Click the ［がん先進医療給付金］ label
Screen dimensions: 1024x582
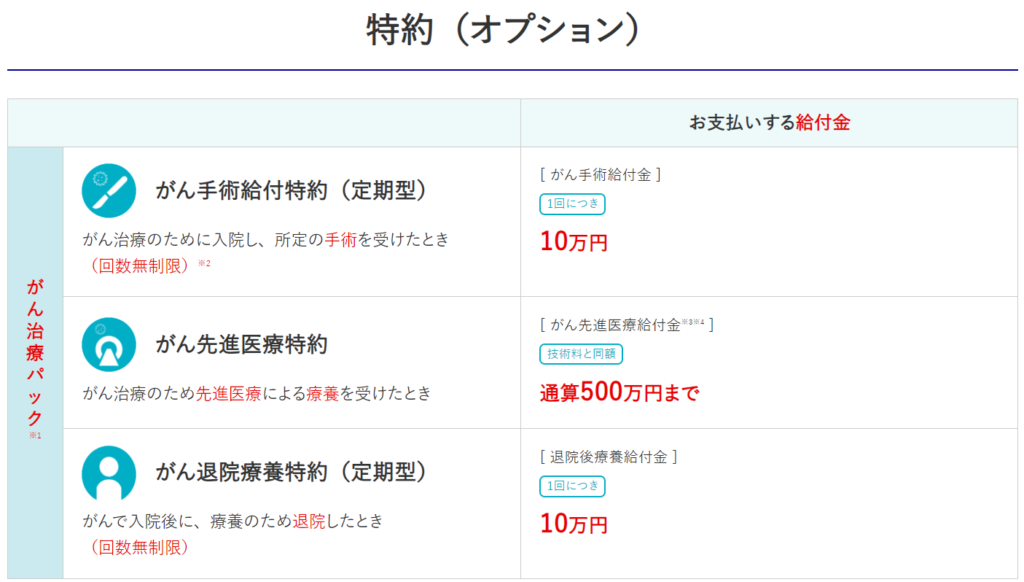pos(626,324)
